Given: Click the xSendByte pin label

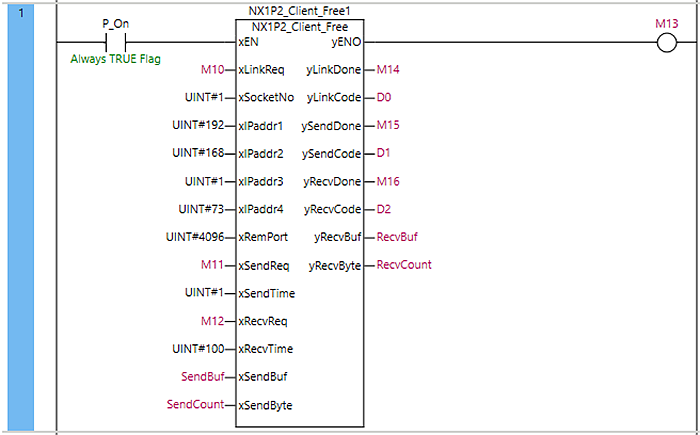Looking at the screenshot, I should (266, 406).
